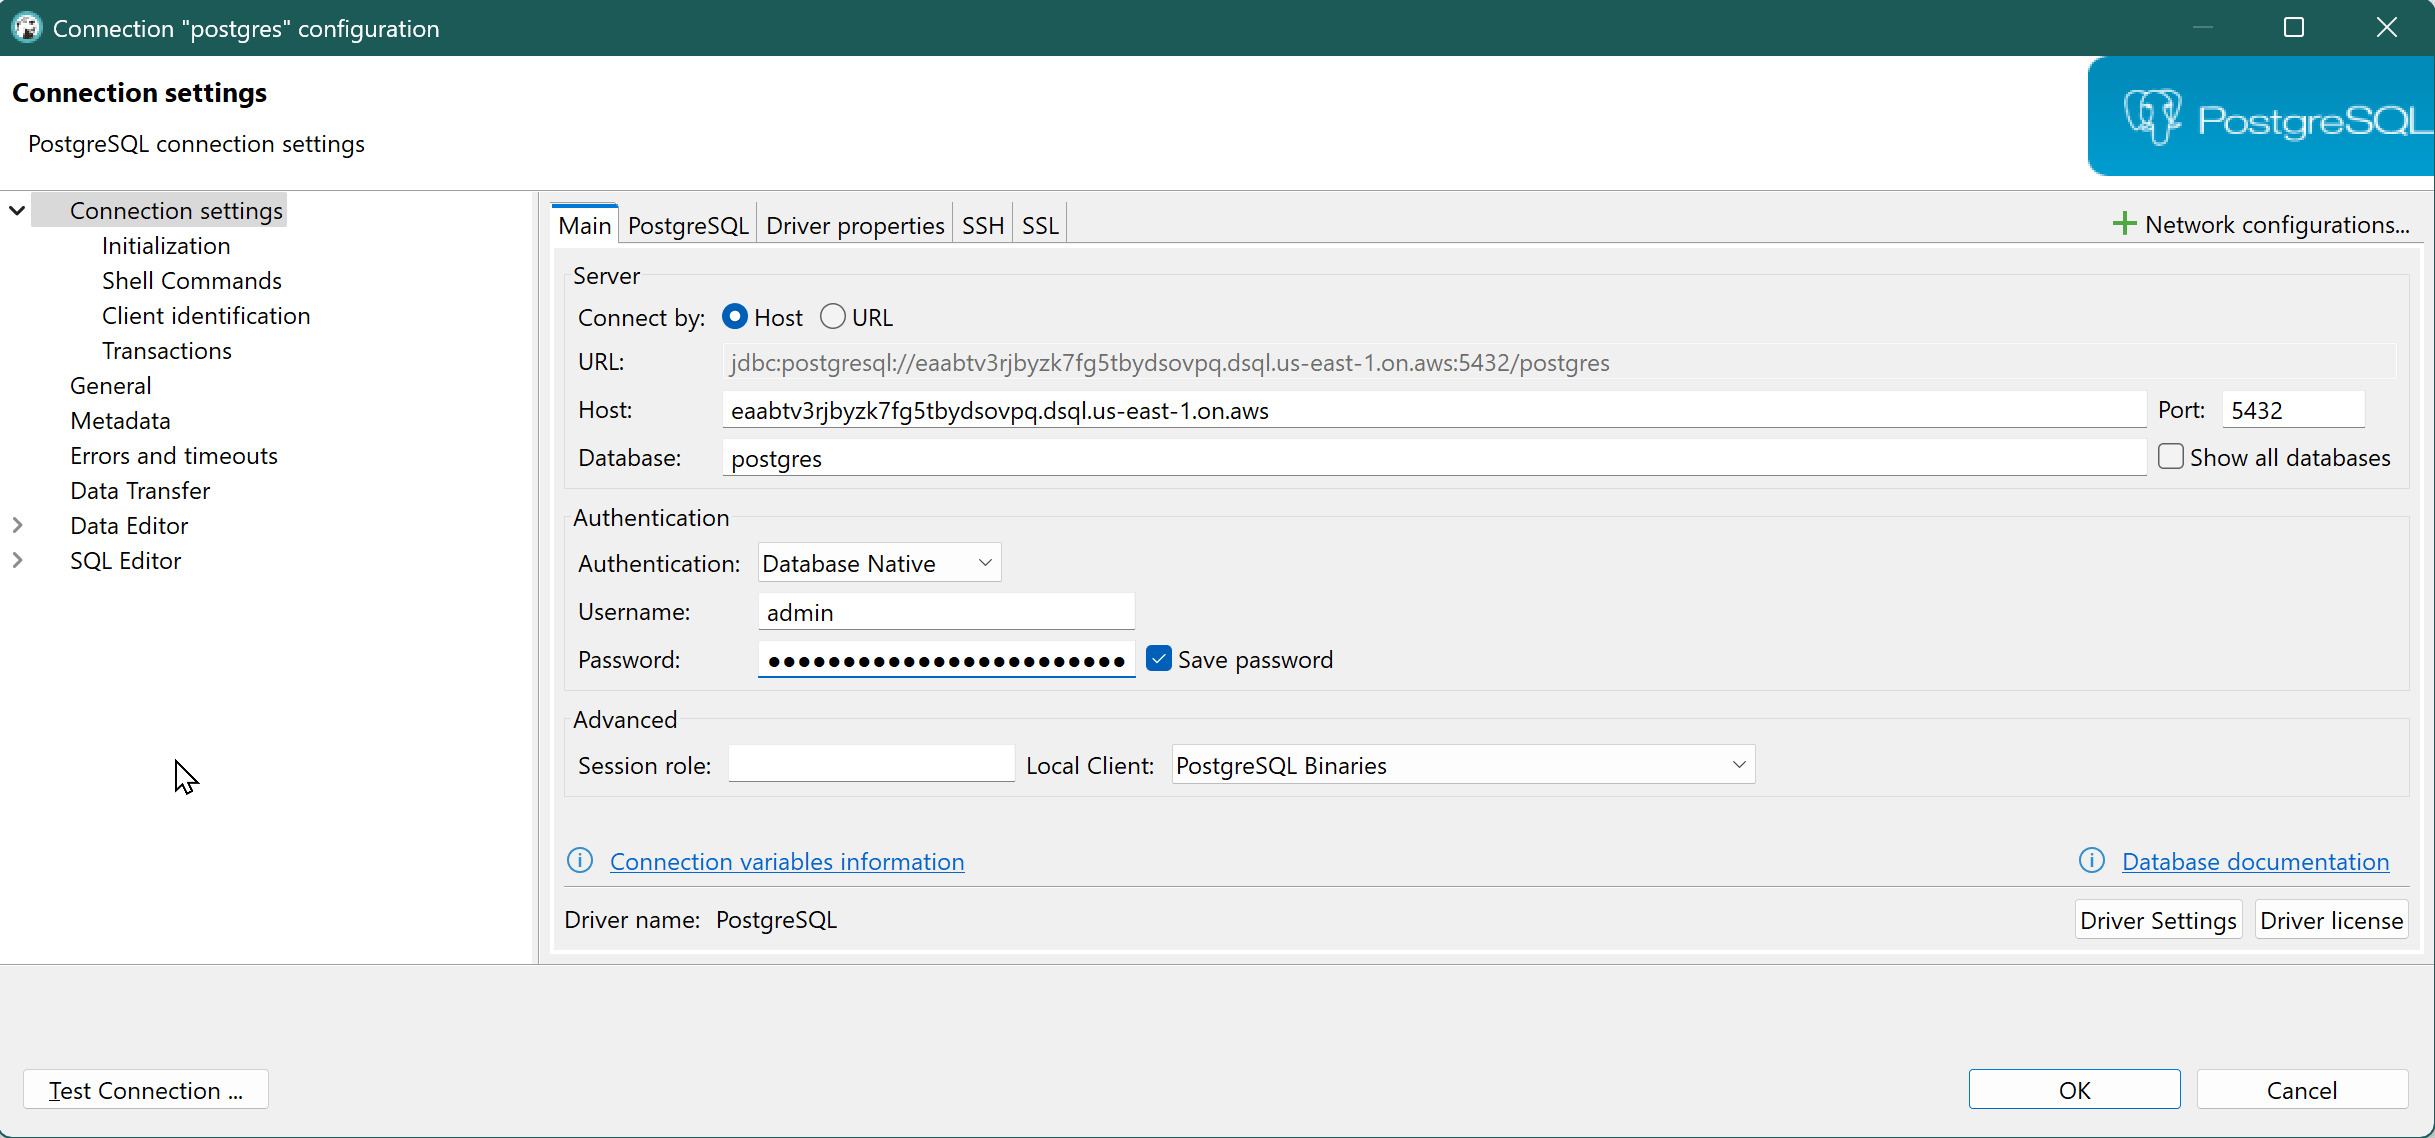Close the connection configuration dialog
This screenshot has height=1138, width=2435.
pos(2387,28)
